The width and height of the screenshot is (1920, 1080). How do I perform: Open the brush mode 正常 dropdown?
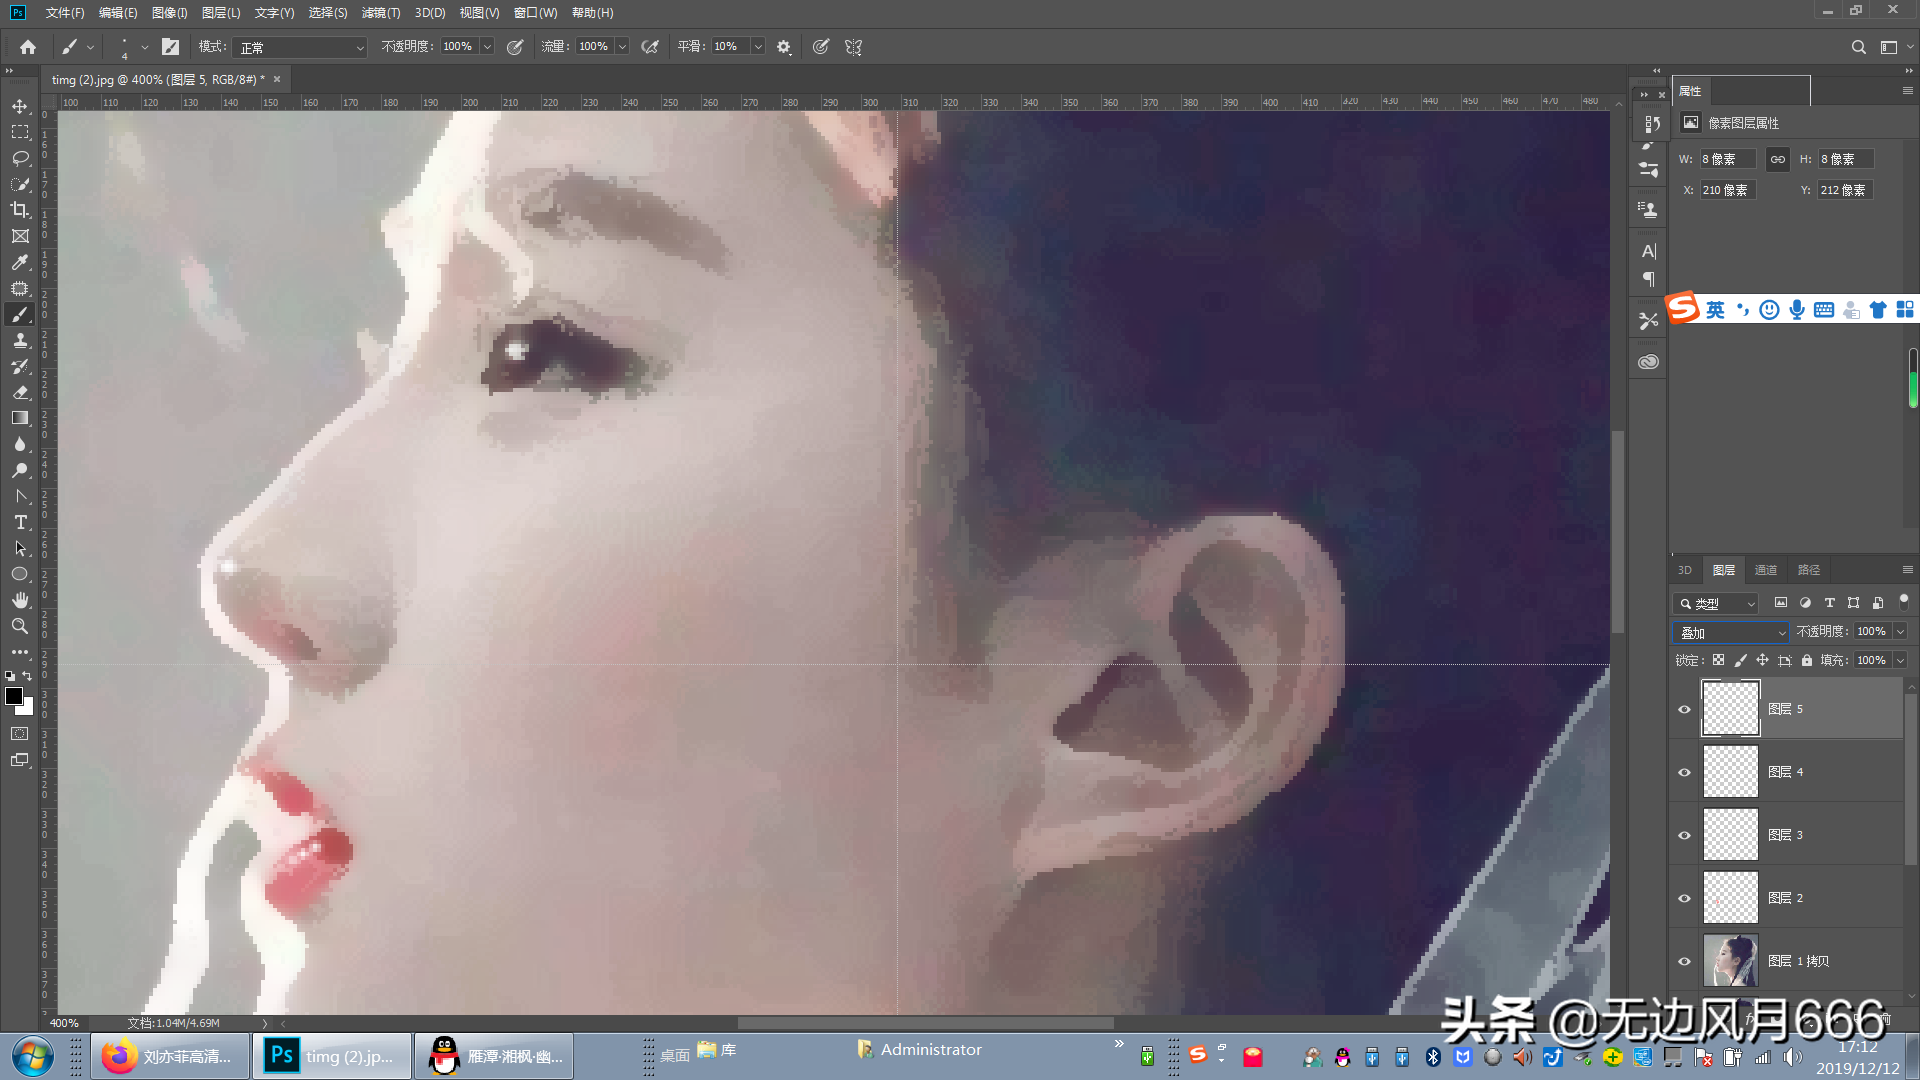click(x=300, y=47)
